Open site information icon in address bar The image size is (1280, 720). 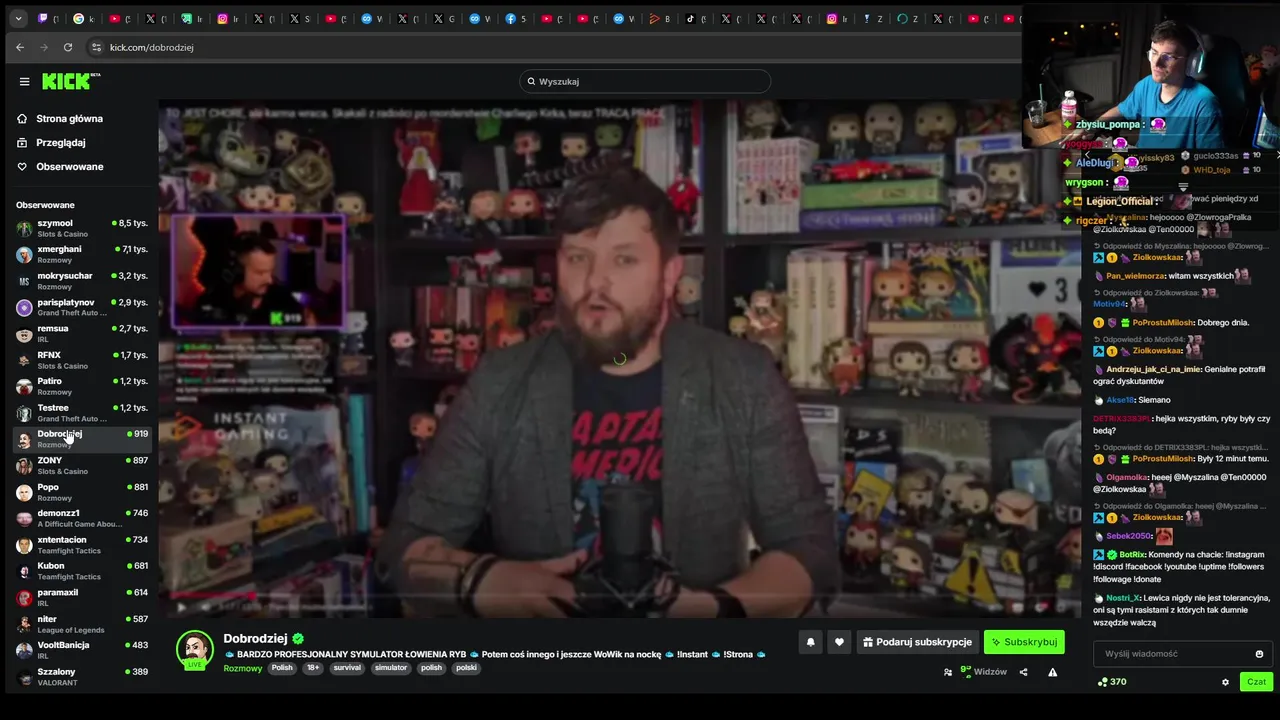click(x=96, y=47)
